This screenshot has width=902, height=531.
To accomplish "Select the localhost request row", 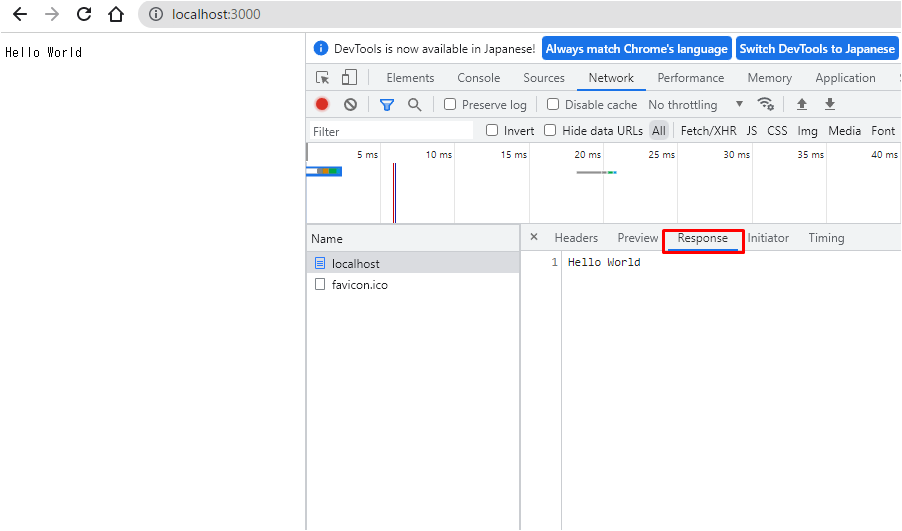I will tap(413, 263).
